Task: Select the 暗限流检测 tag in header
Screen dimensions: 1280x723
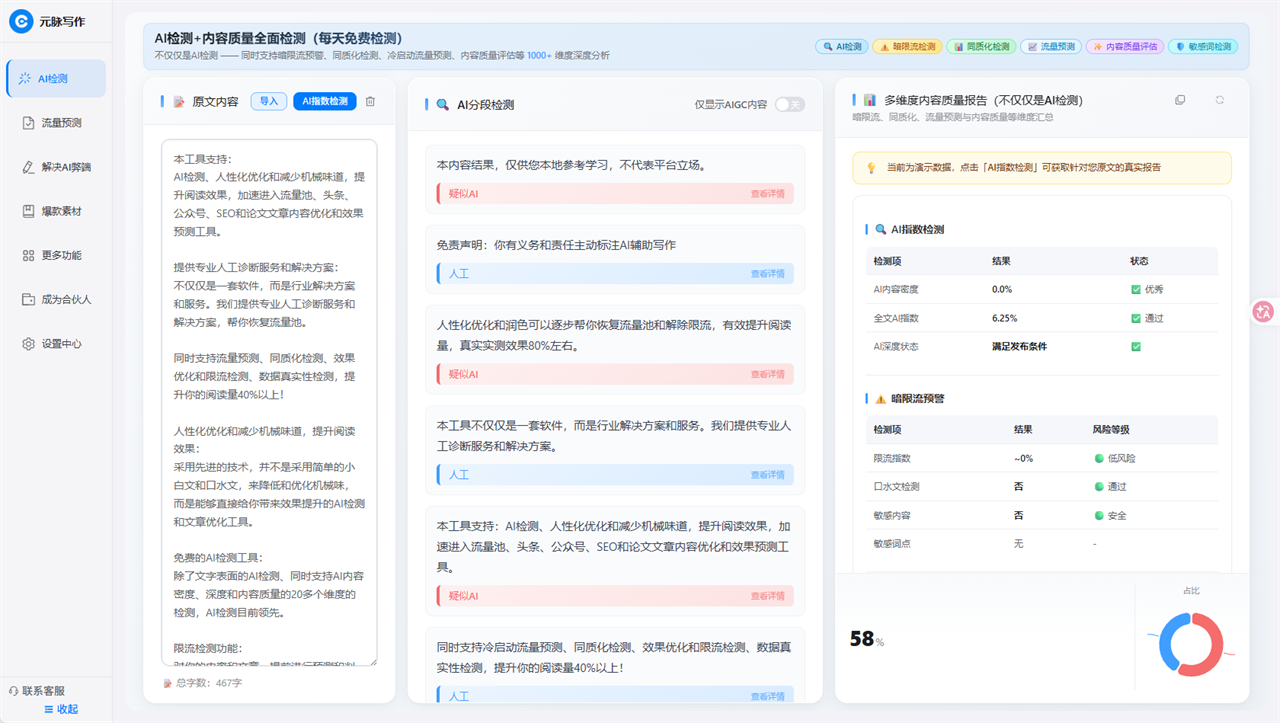Action: [906, 46]
